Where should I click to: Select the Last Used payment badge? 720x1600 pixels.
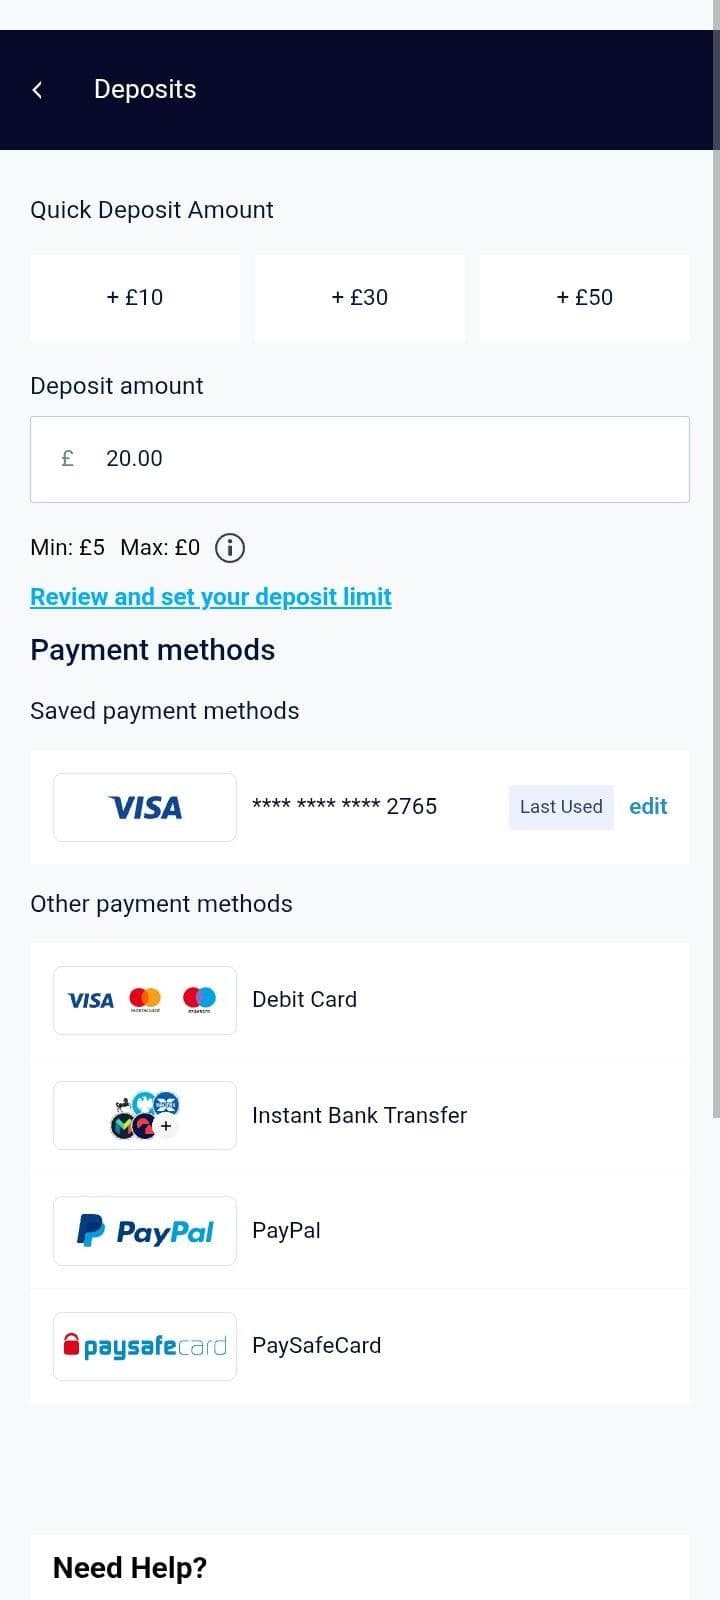[560, 806]
